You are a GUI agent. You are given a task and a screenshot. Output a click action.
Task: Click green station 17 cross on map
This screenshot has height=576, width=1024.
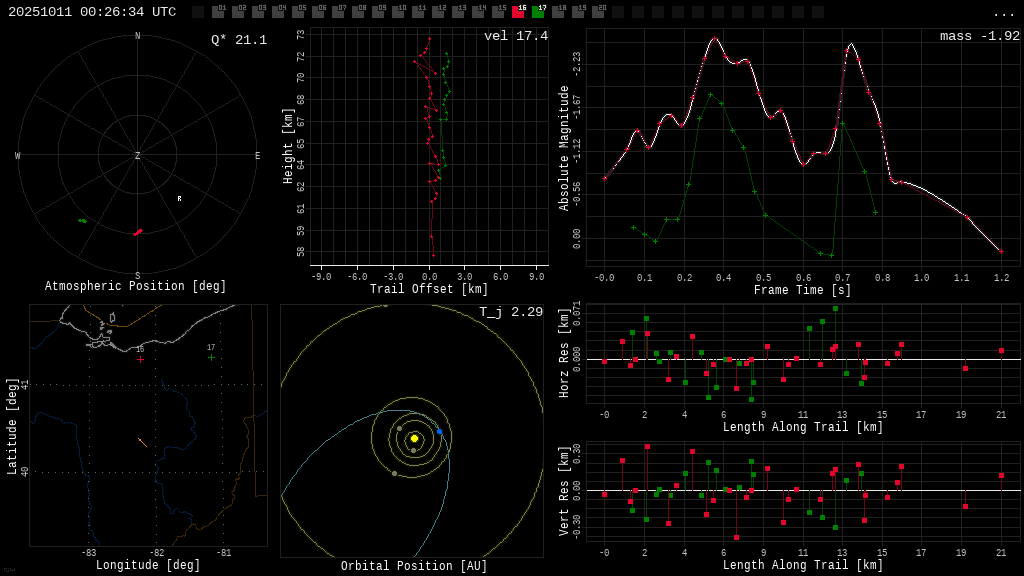coord(211,357)
